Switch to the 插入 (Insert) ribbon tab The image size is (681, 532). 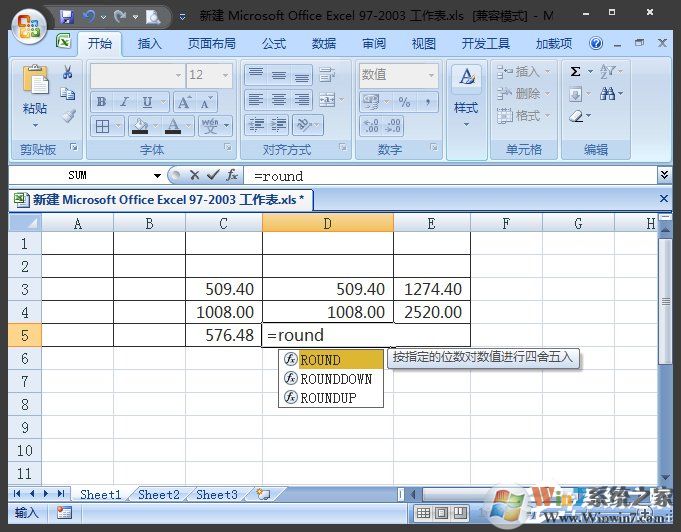[150, 44]
